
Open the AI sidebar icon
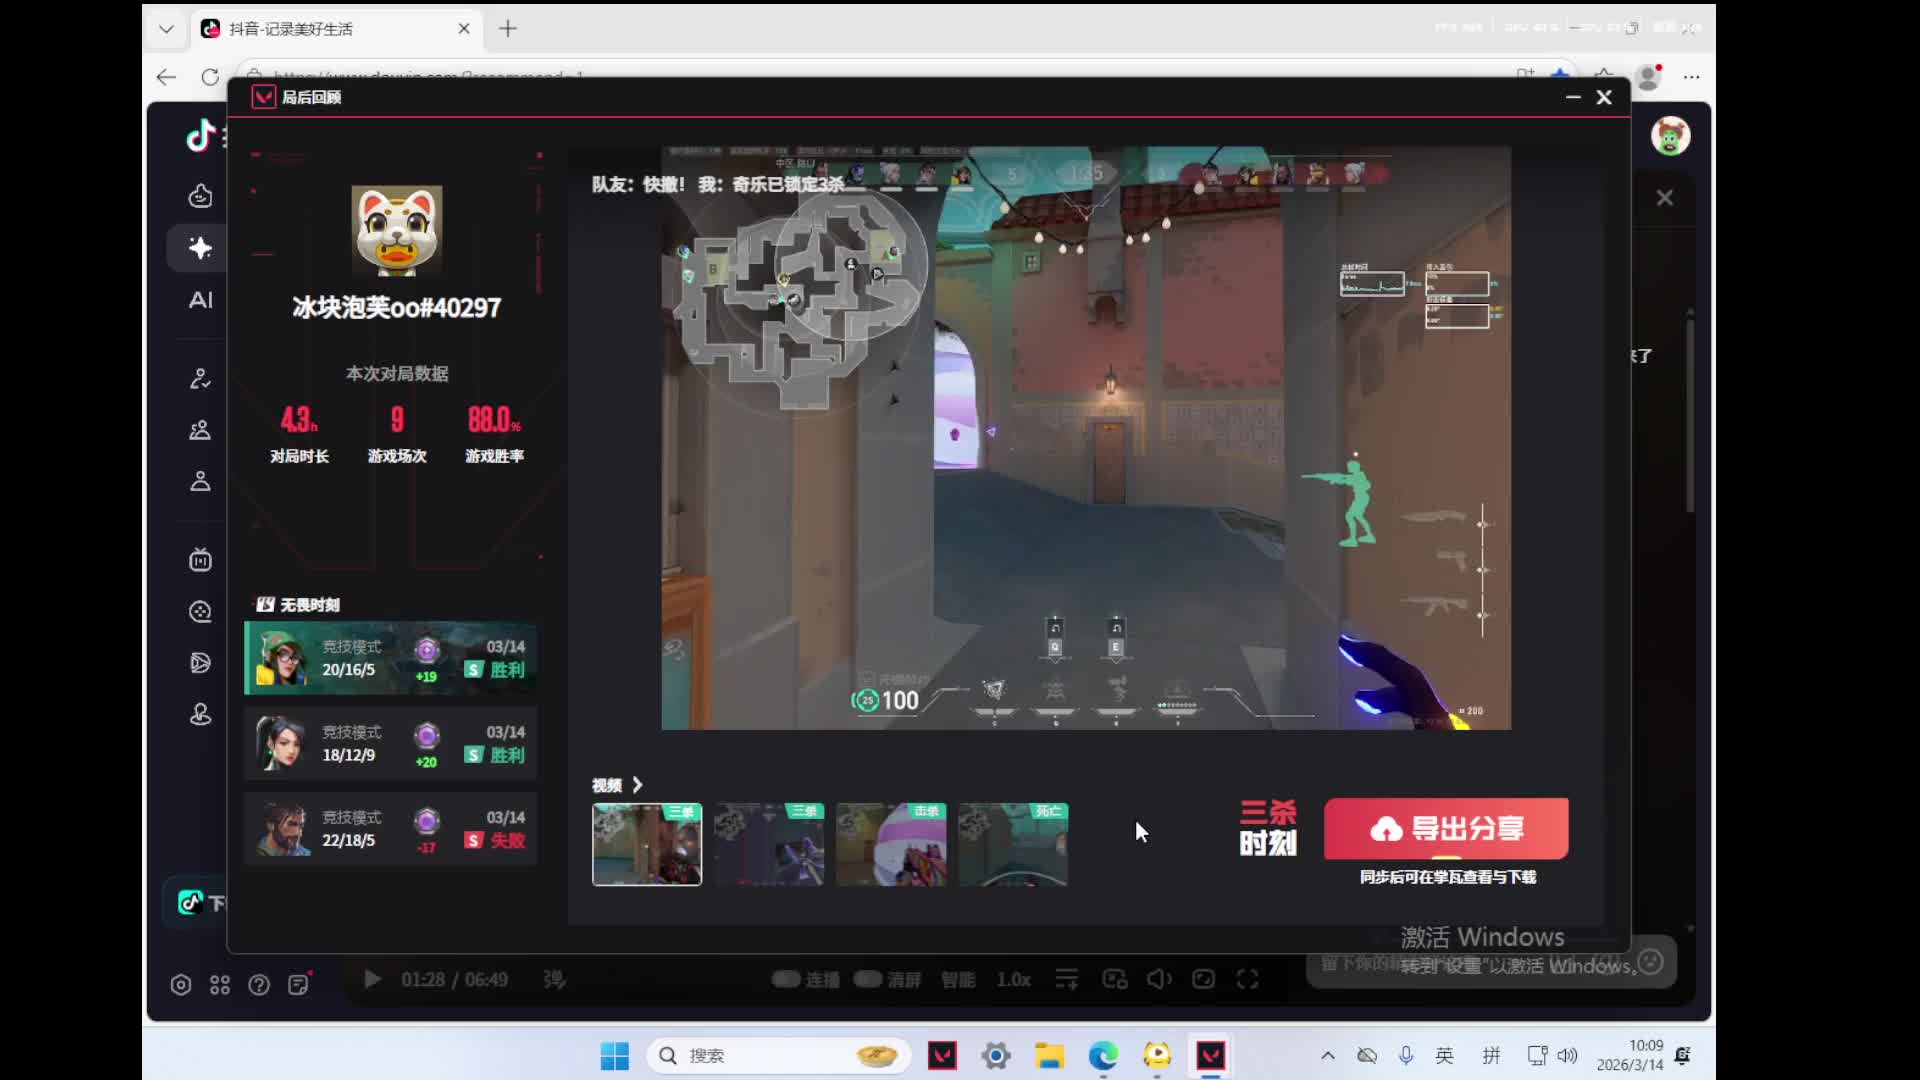[201, 300]
